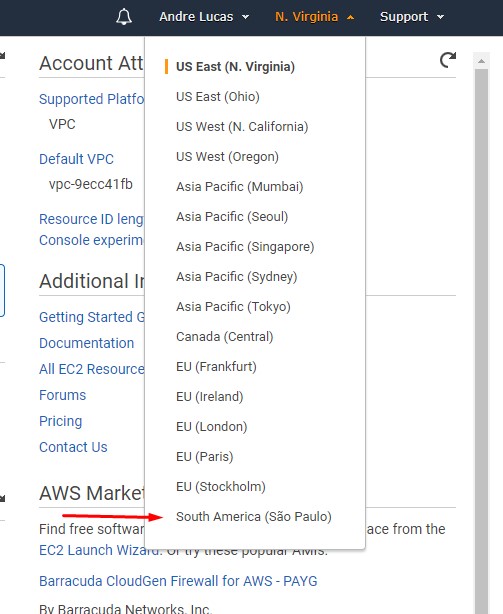The height and width of the screenshot is (614, 503).
Task: Select Canada (Central) region
Action: 225,337
